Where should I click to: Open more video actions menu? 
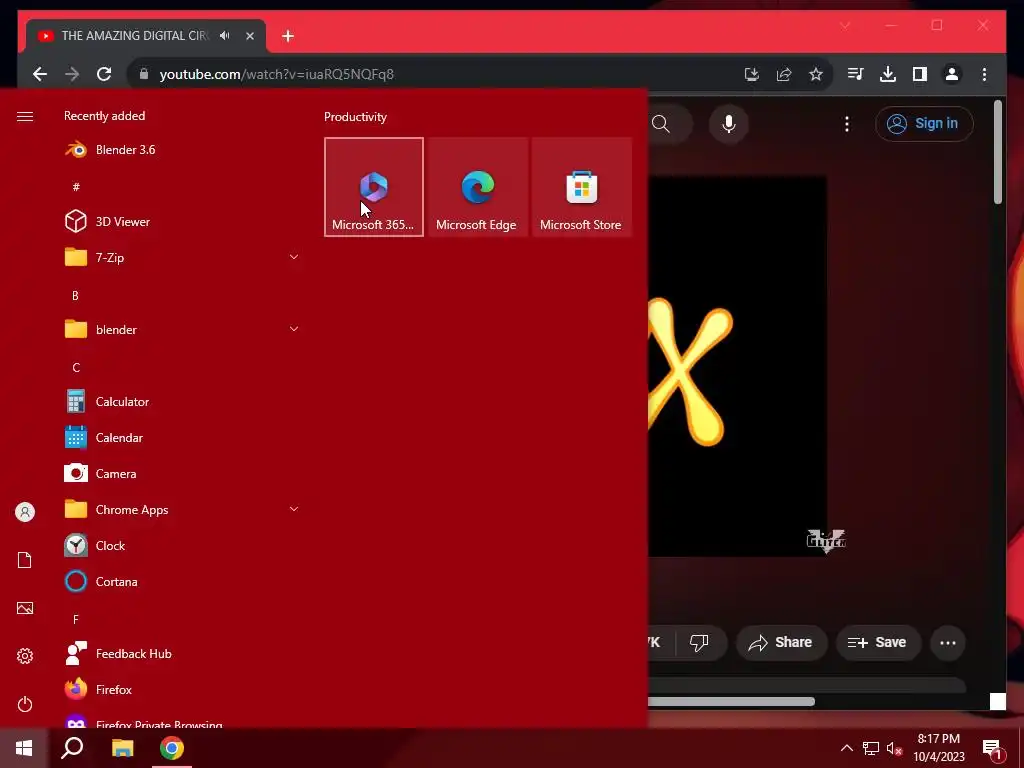(948, 643)
